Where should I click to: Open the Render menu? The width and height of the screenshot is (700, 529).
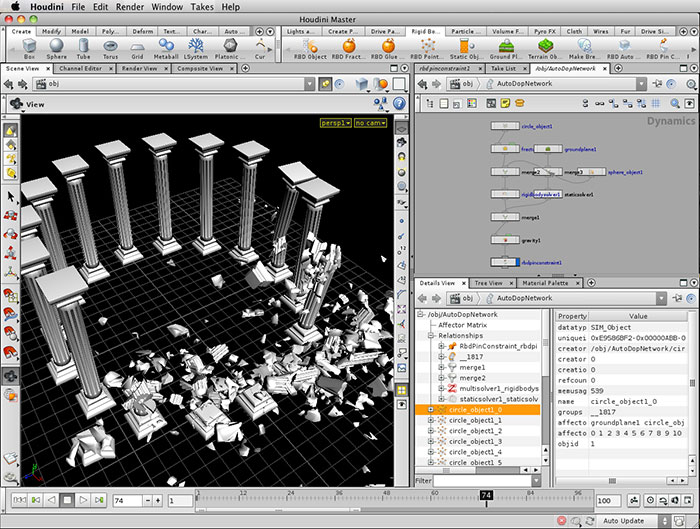[x=130, y=7]
